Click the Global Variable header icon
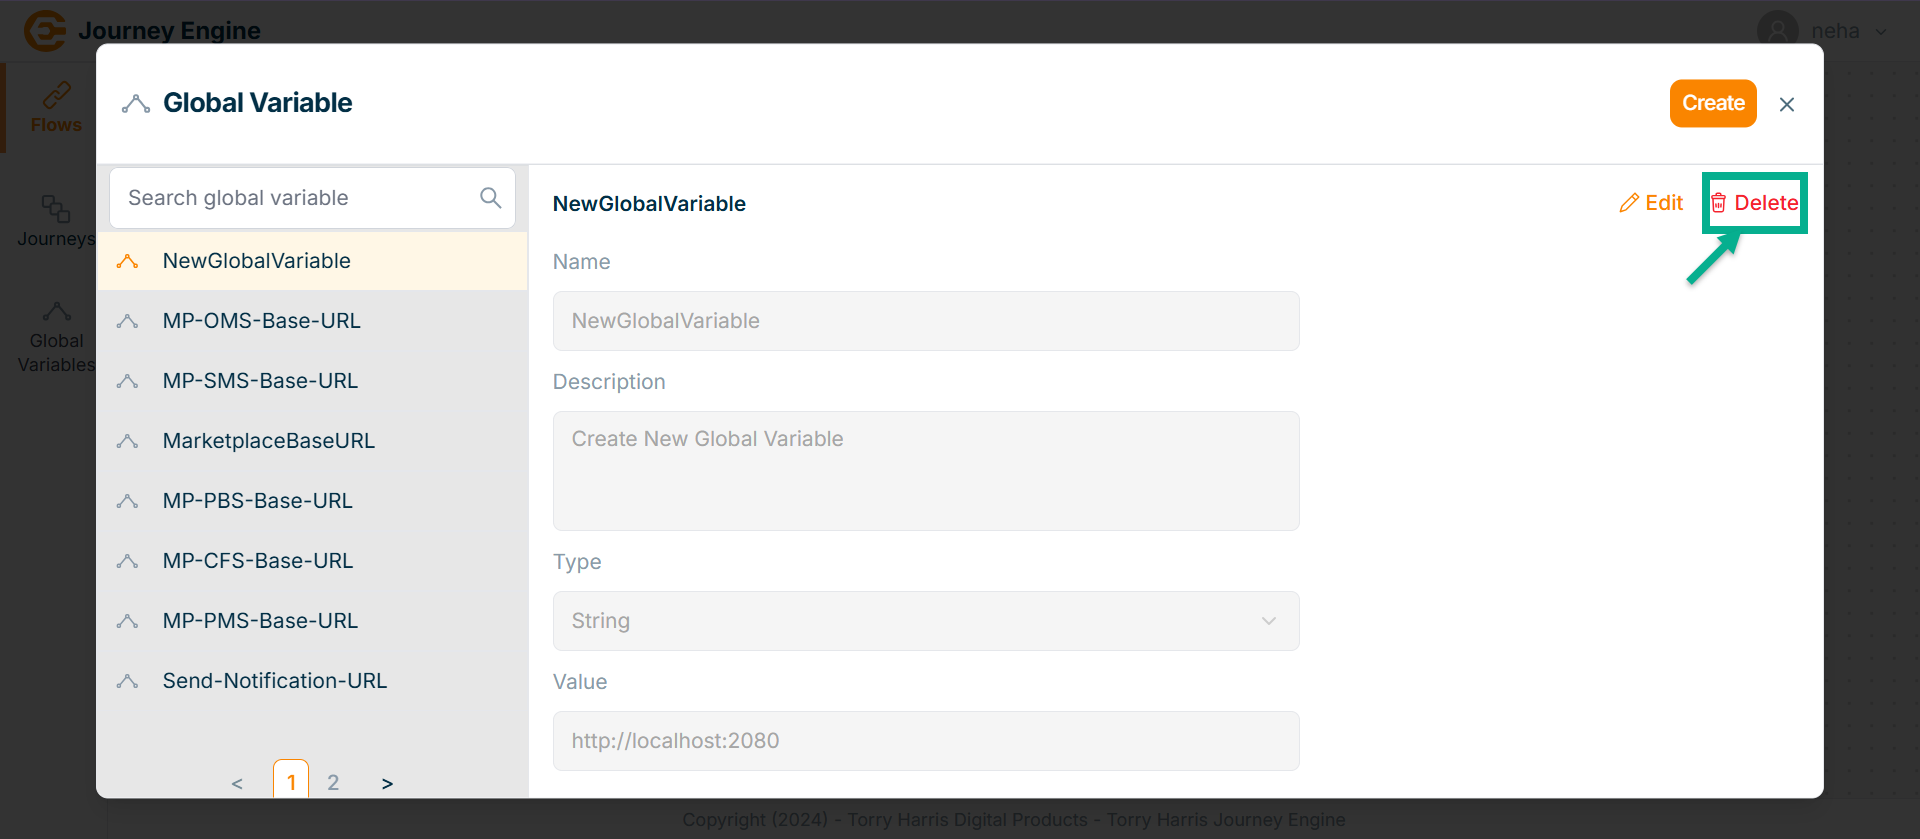This screenshot has height=839, width=1920. [136, 104]
